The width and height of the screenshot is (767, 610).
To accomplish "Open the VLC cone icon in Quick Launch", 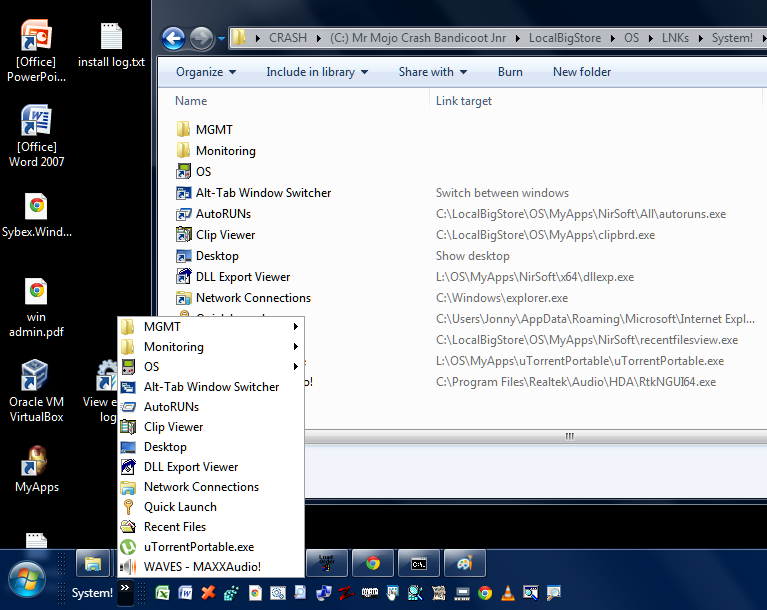I will tap(508, 593).
